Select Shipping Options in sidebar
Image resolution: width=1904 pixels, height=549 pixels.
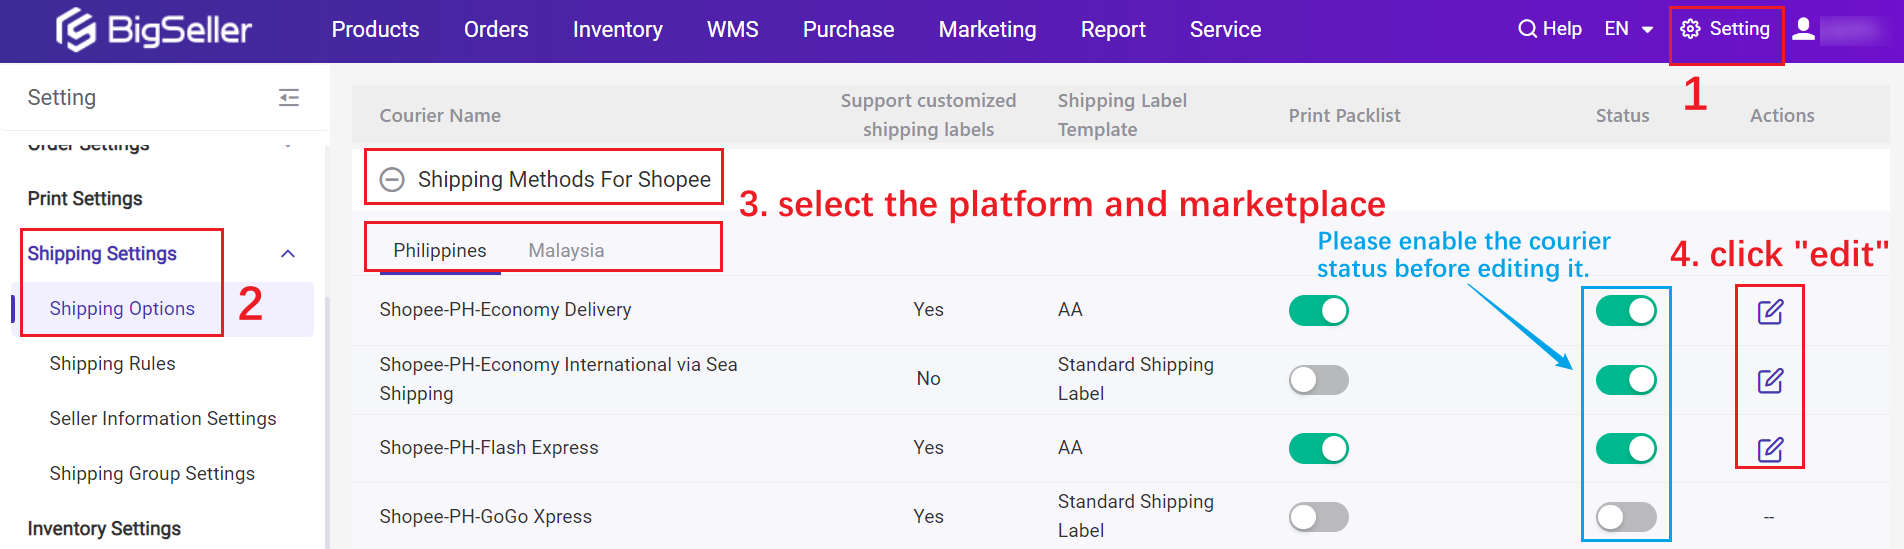click(122, 309)
